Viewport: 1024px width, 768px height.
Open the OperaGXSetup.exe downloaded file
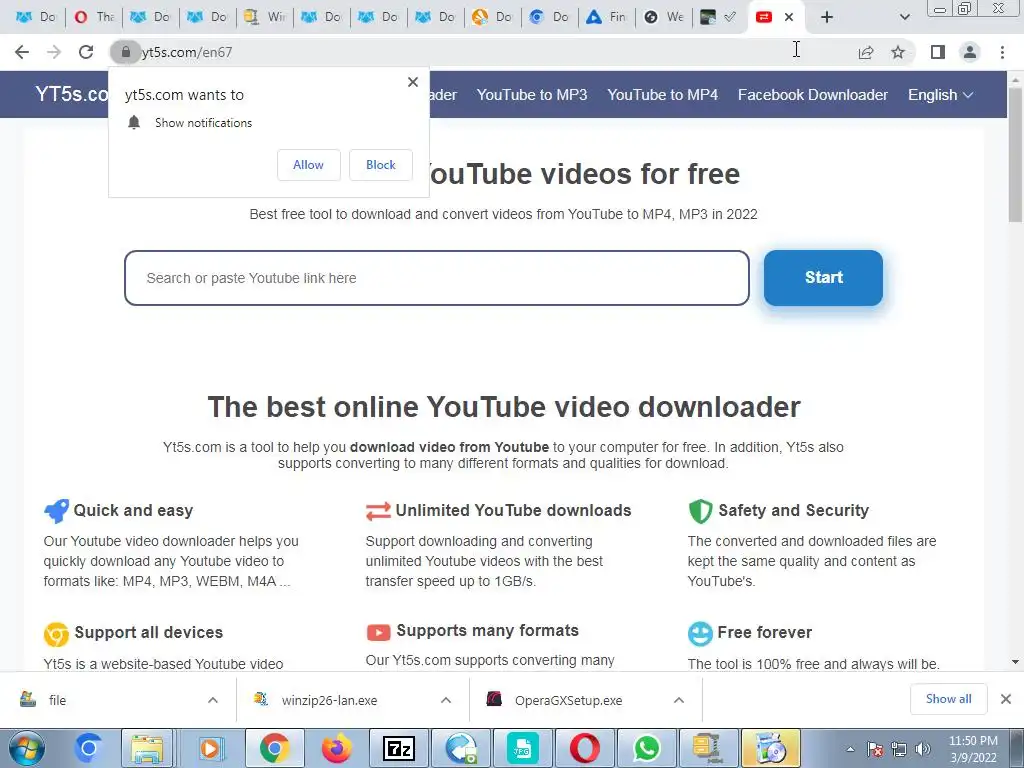[x=568, y=700]
